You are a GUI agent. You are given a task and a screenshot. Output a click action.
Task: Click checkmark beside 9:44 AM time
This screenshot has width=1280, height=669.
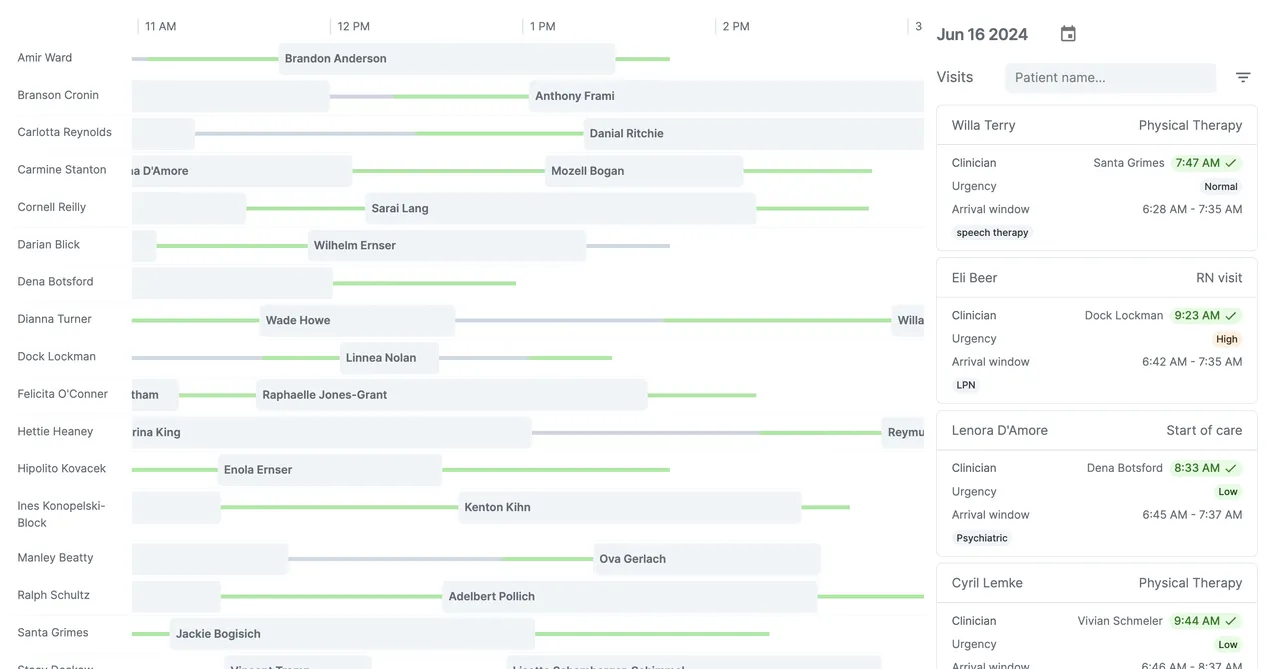tap(1231, 621)
